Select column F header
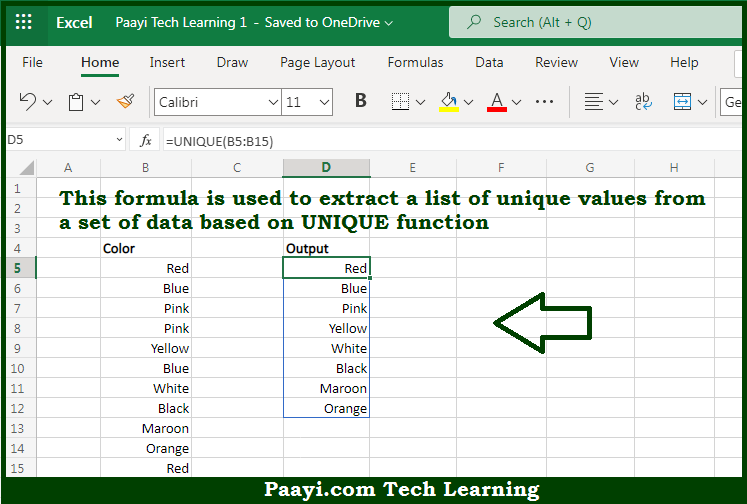The image size is (747, 504). click(501, 168)
